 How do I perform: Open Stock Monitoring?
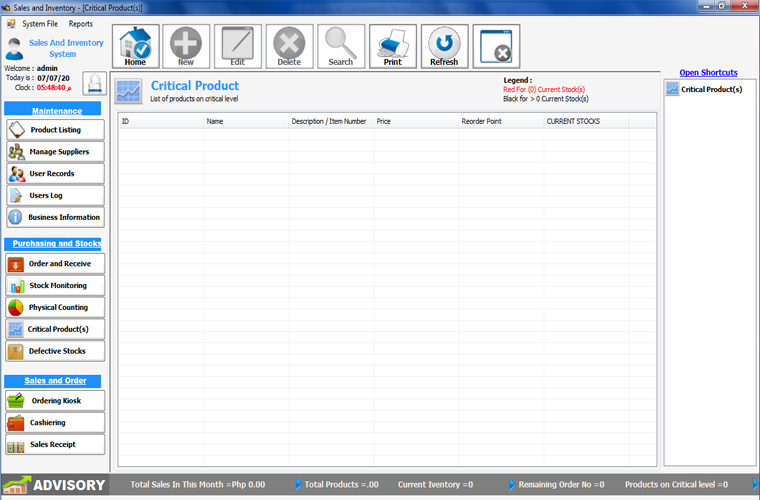coord(55,285)
